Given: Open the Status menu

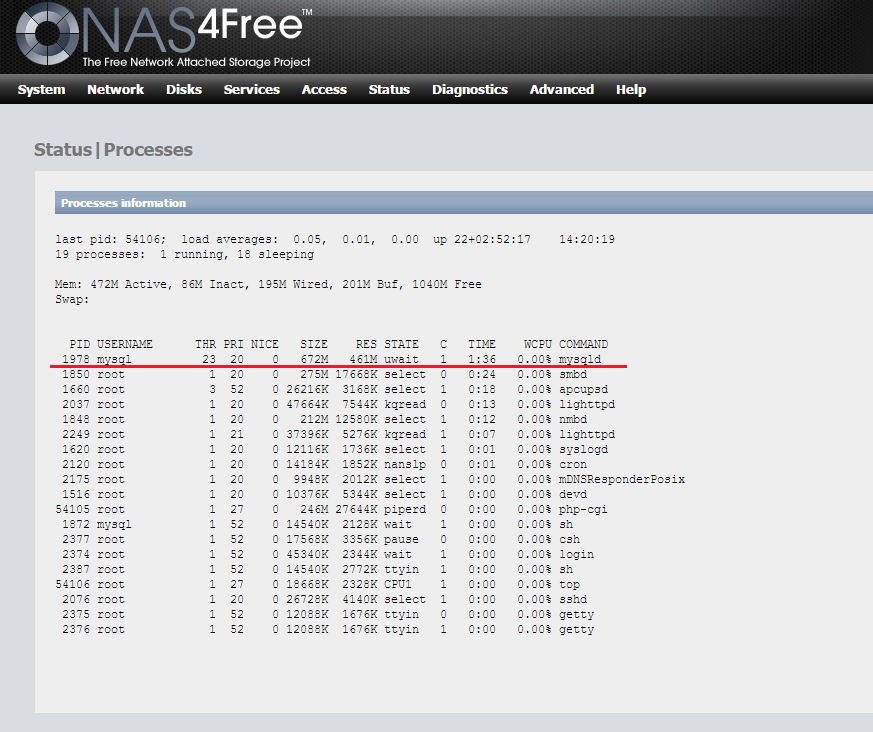Looking at the screenshot, I should (389, 90).
